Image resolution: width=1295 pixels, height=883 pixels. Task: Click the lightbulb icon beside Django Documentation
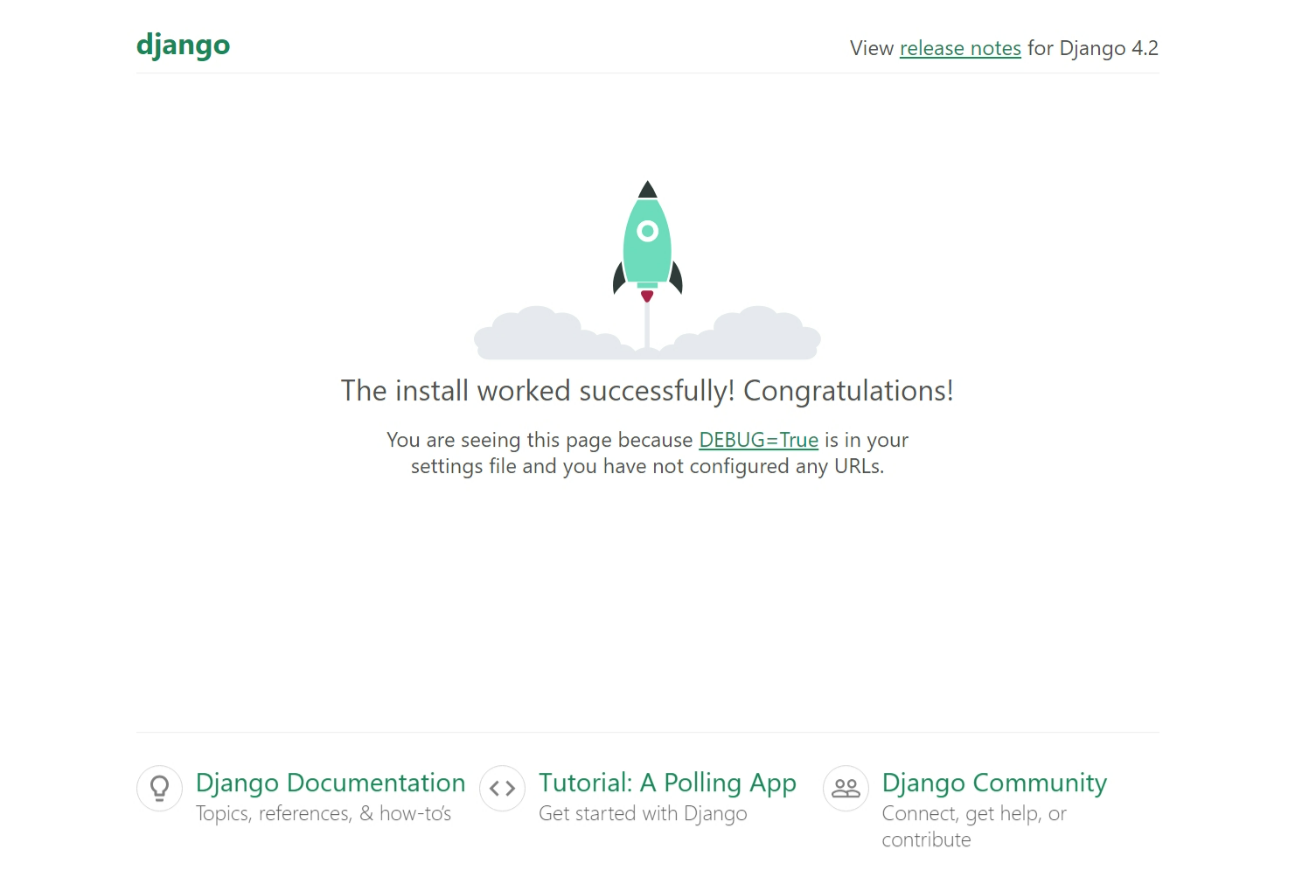(159, 788)
